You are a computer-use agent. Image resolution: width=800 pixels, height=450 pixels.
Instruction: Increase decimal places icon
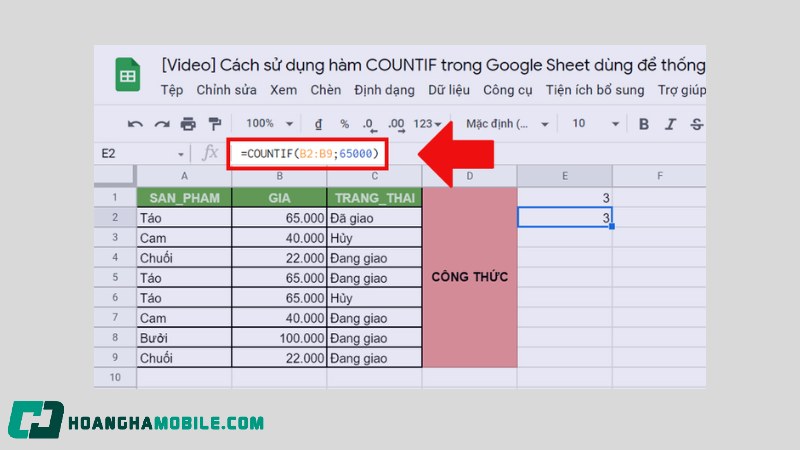click(396, 124)
